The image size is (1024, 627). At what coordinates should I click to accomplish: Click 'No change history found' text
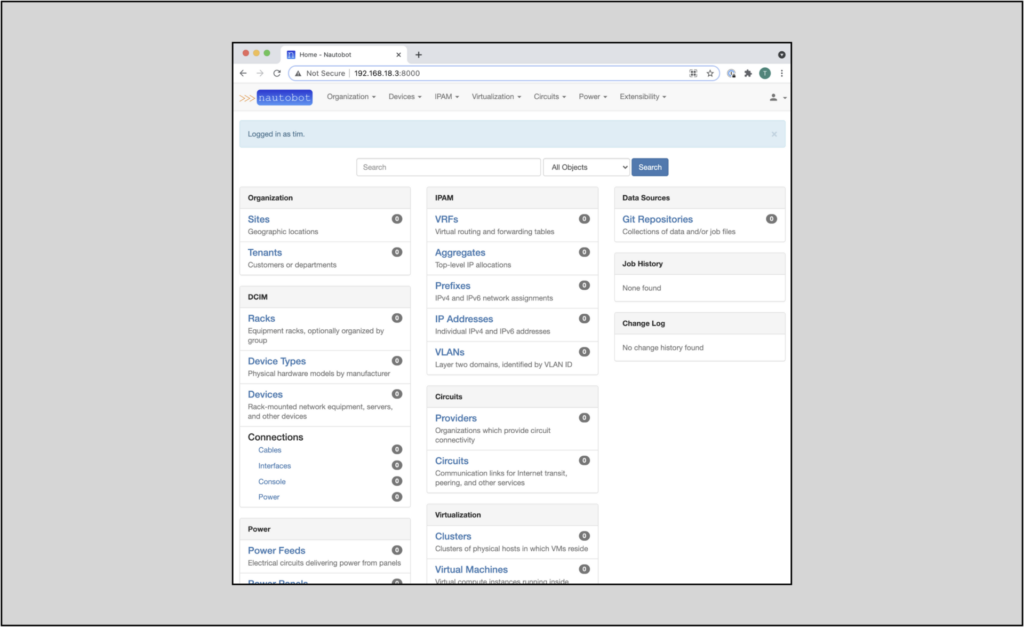pyautogui.click(x=663, y=348)
